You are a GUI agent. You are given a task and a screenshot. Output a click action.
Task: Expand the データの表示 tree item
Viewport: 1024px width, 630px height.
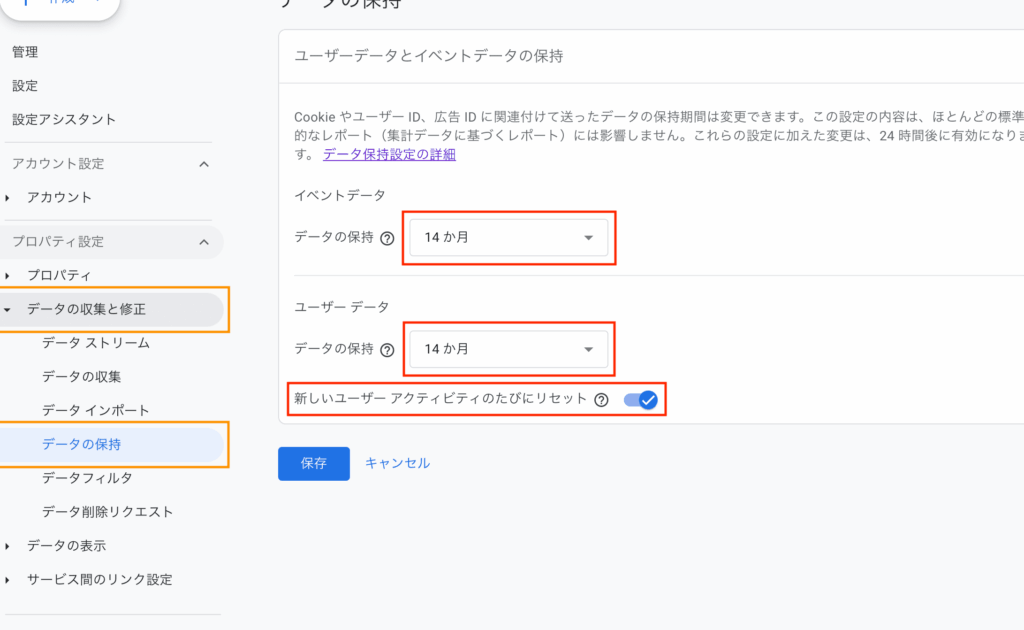[8, 546]
